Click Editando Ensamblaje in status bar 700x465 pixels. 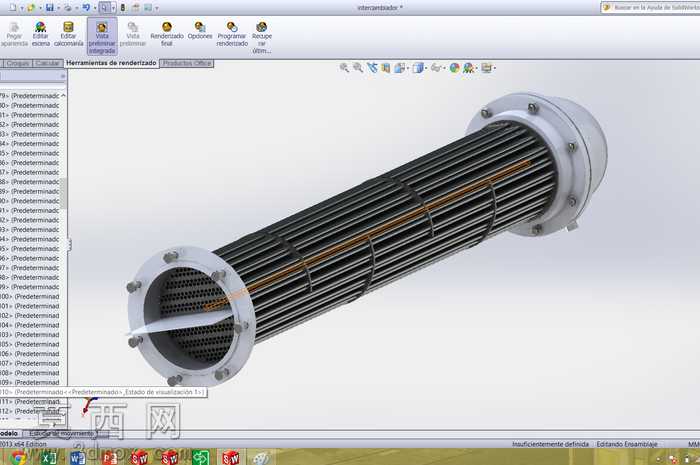627,444
